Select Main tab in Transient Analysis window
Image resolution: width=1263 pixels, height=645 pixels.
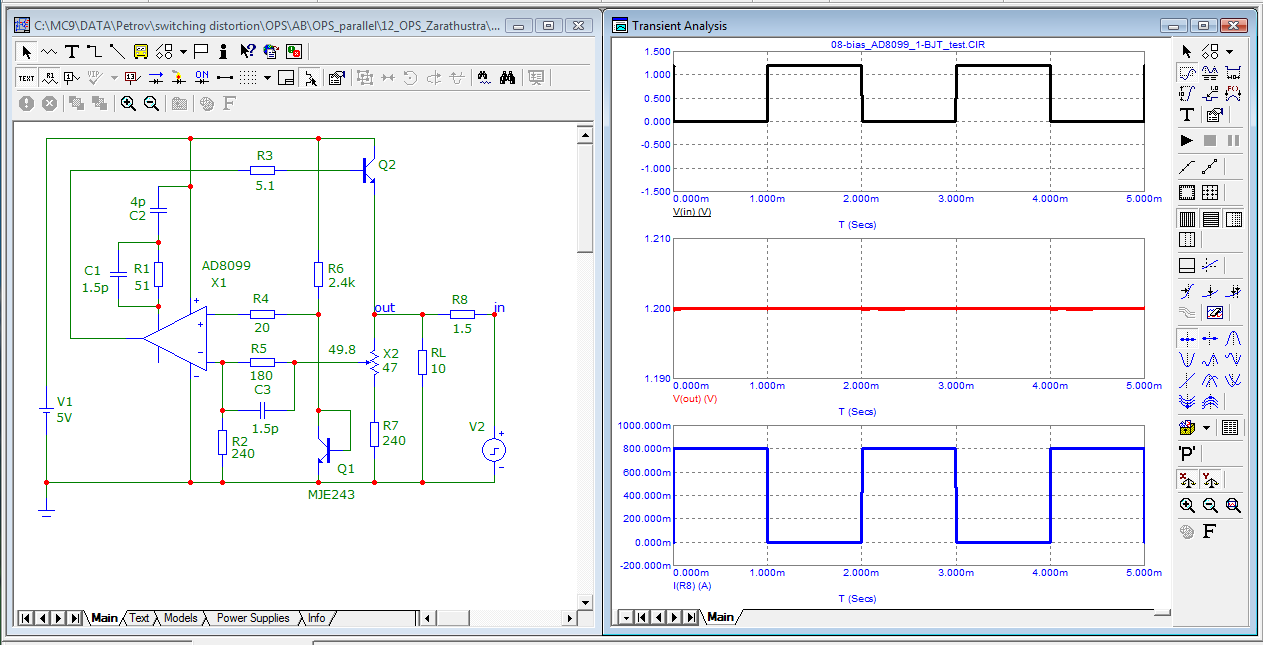pyautogui.click(x=720, y=617)
